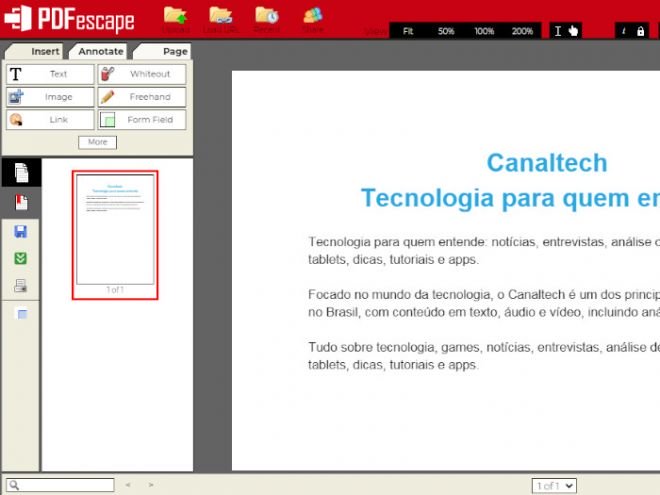Click the paragraph starting 'Tudo sobre tecnologia'
The height and width of the screenshot is (495, 660).
(x=484, y=356)
